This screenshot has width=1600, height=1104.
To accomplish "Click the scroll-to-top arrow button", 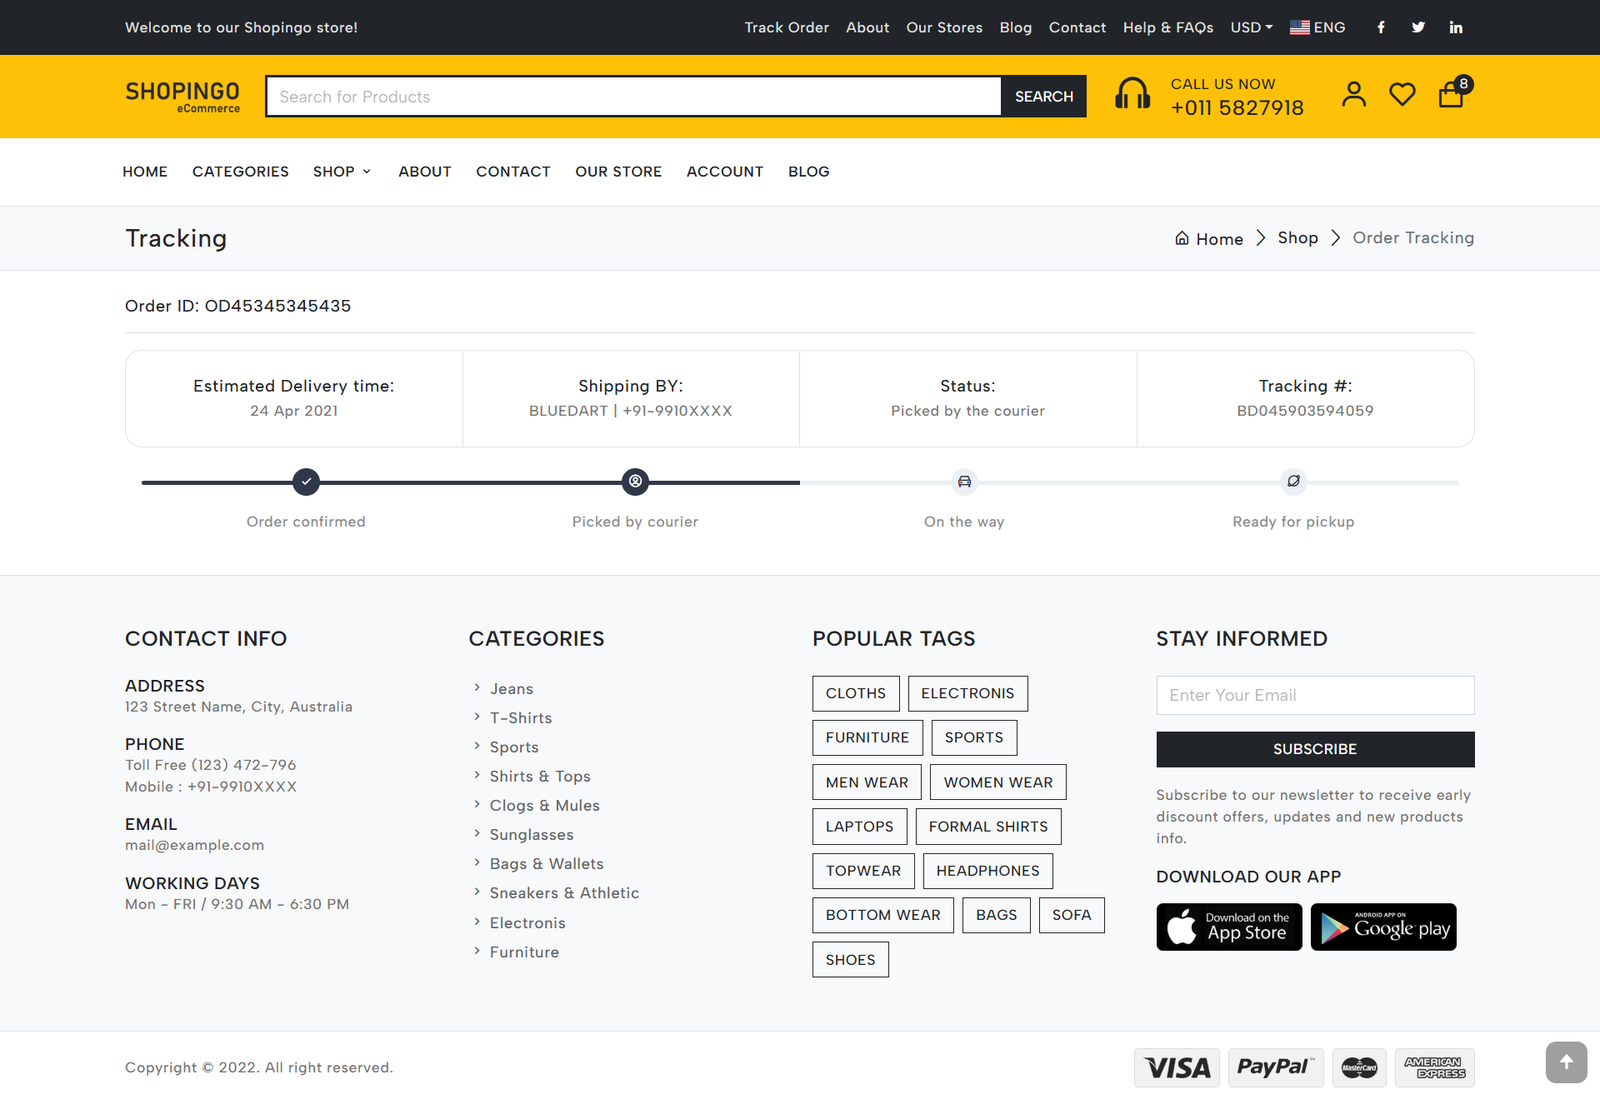I will 1566,1062.
